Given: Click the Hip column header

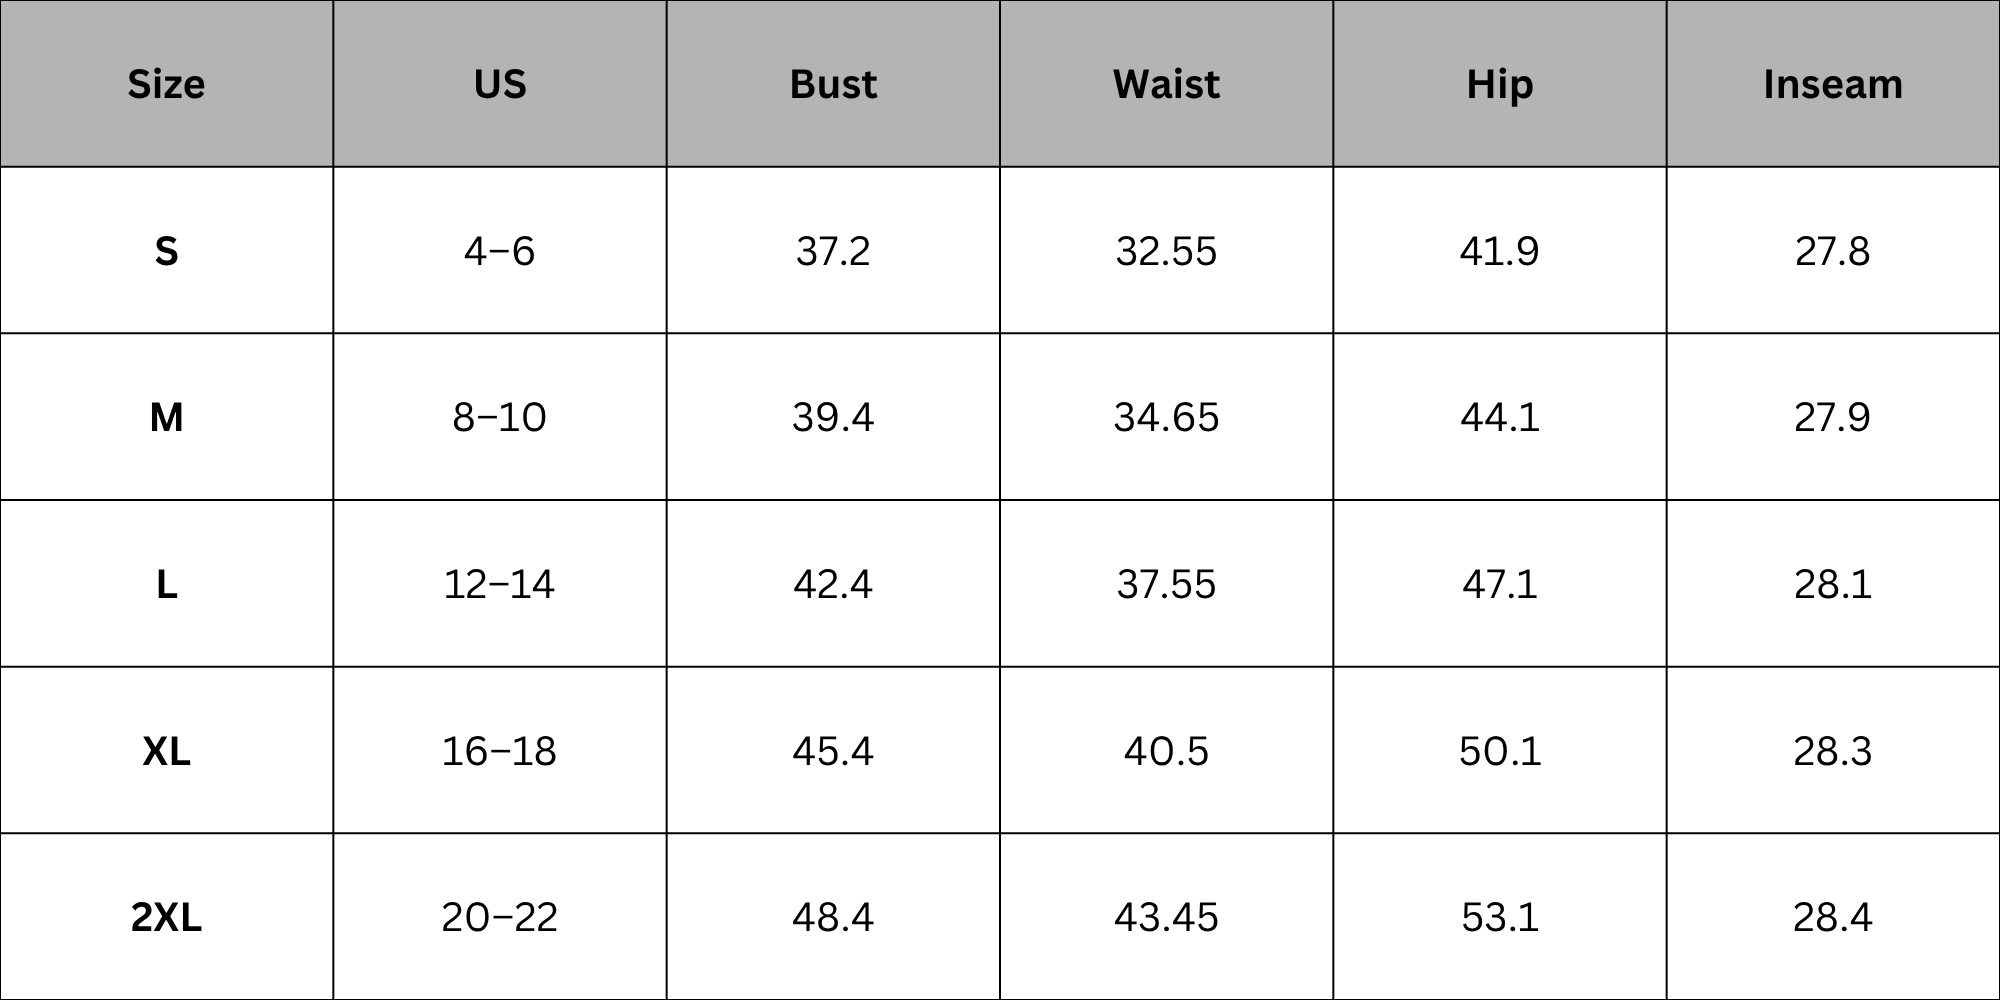Looking at the screenshot, I should pos(1499,84).
